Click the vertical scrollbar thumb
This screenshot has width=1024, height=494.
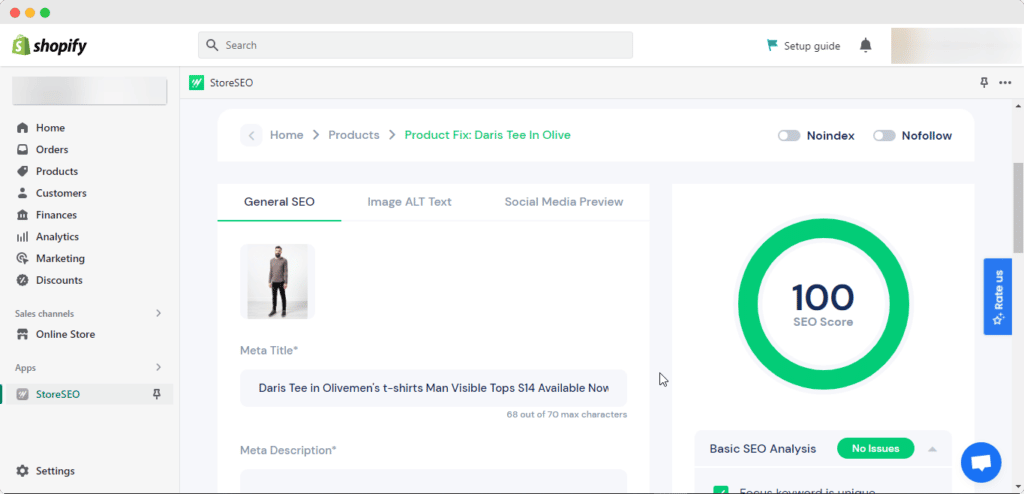coord(1018,207)
